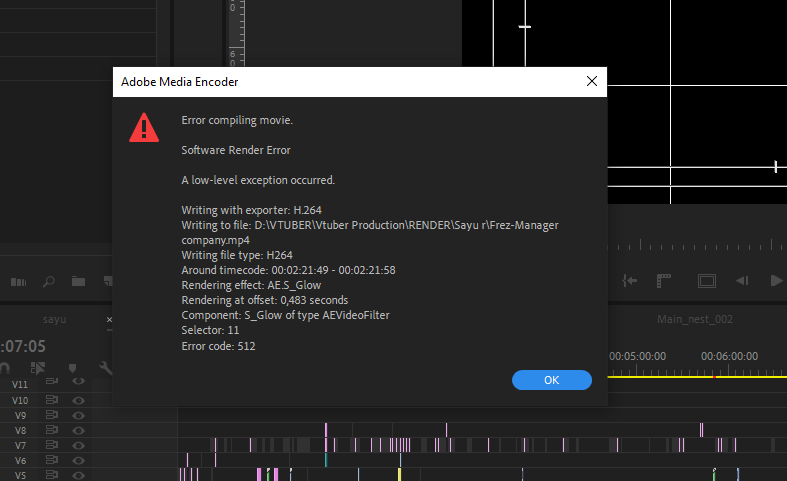Select the V10 track target label
This screenshot has height=481, width=787.
[20, 400]
